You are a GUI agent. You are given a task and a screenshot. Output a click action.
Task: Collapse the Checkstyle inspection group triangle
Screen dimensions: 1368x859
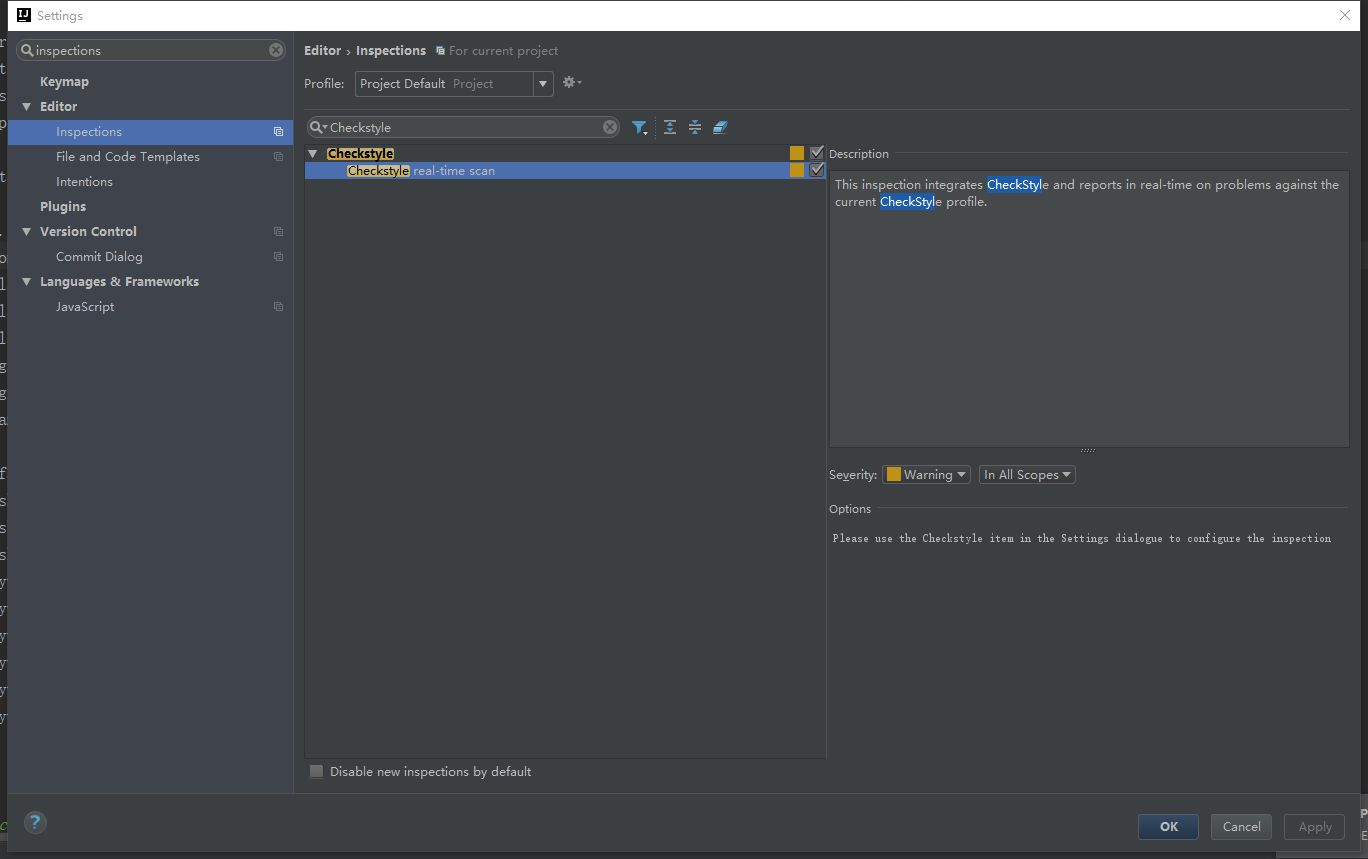click(x=313, y=152)
